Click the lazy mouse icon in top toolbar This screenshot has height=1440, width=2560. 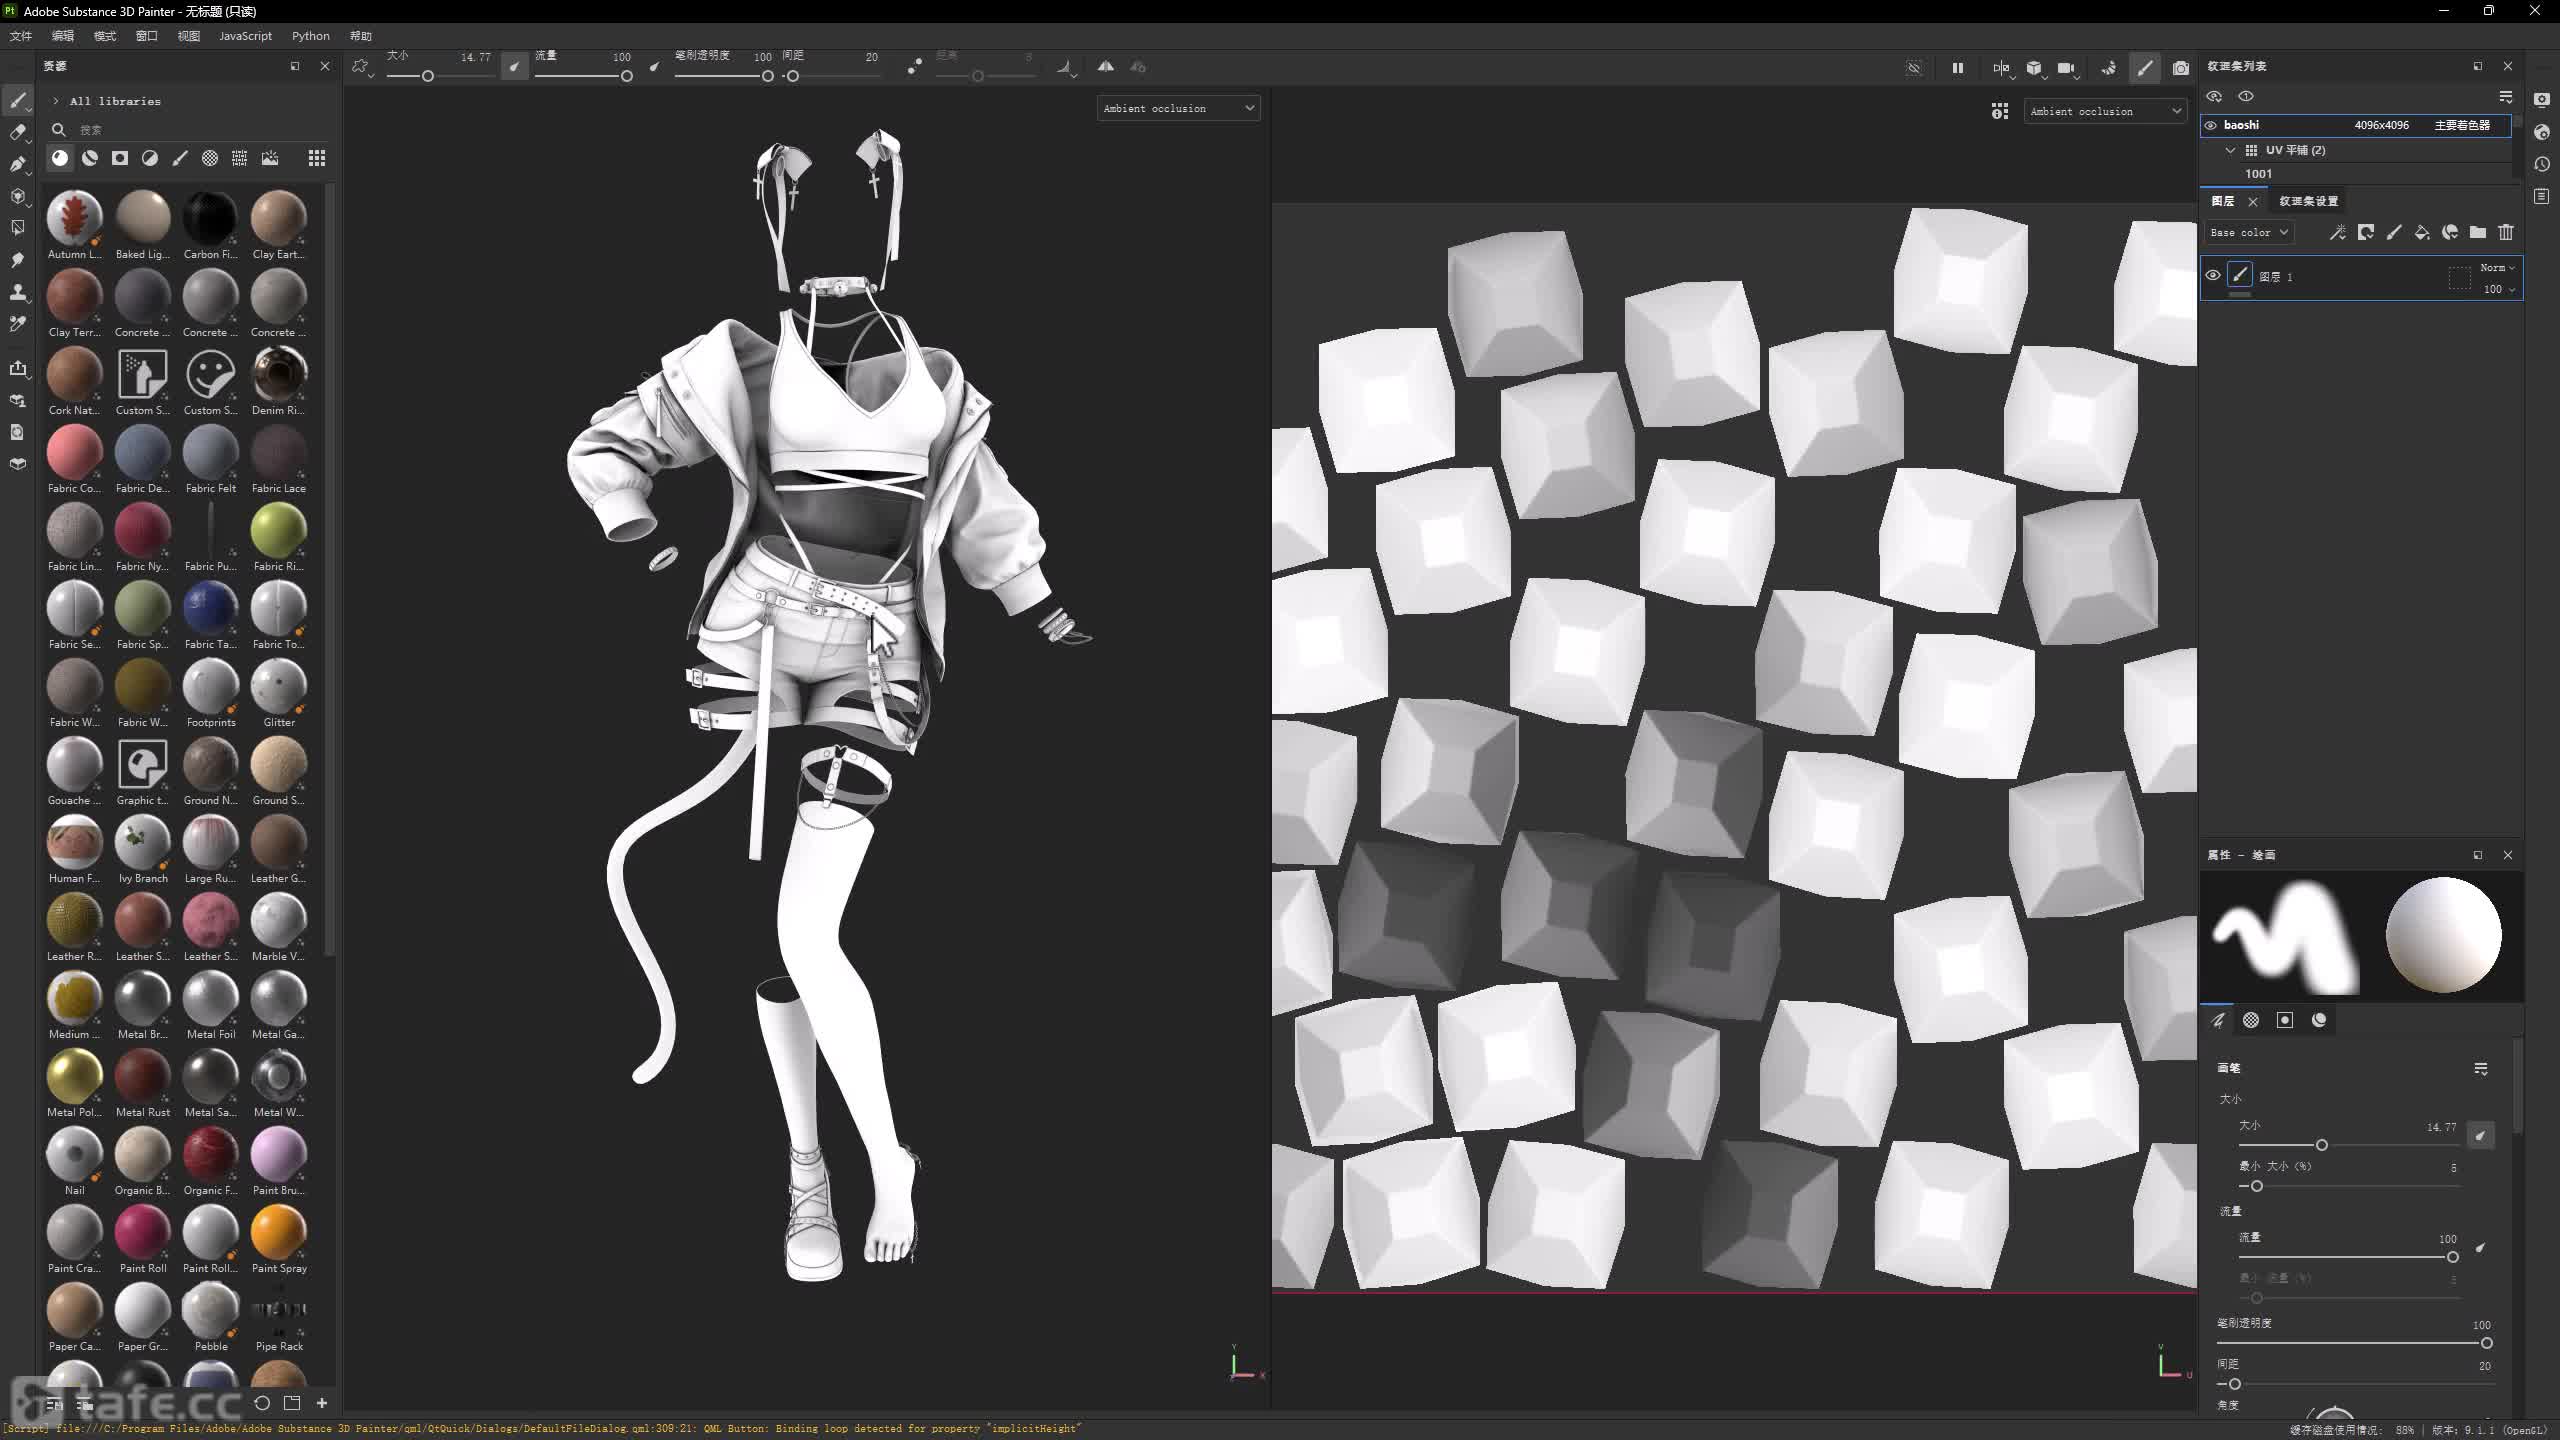click(x=914, y=67)
